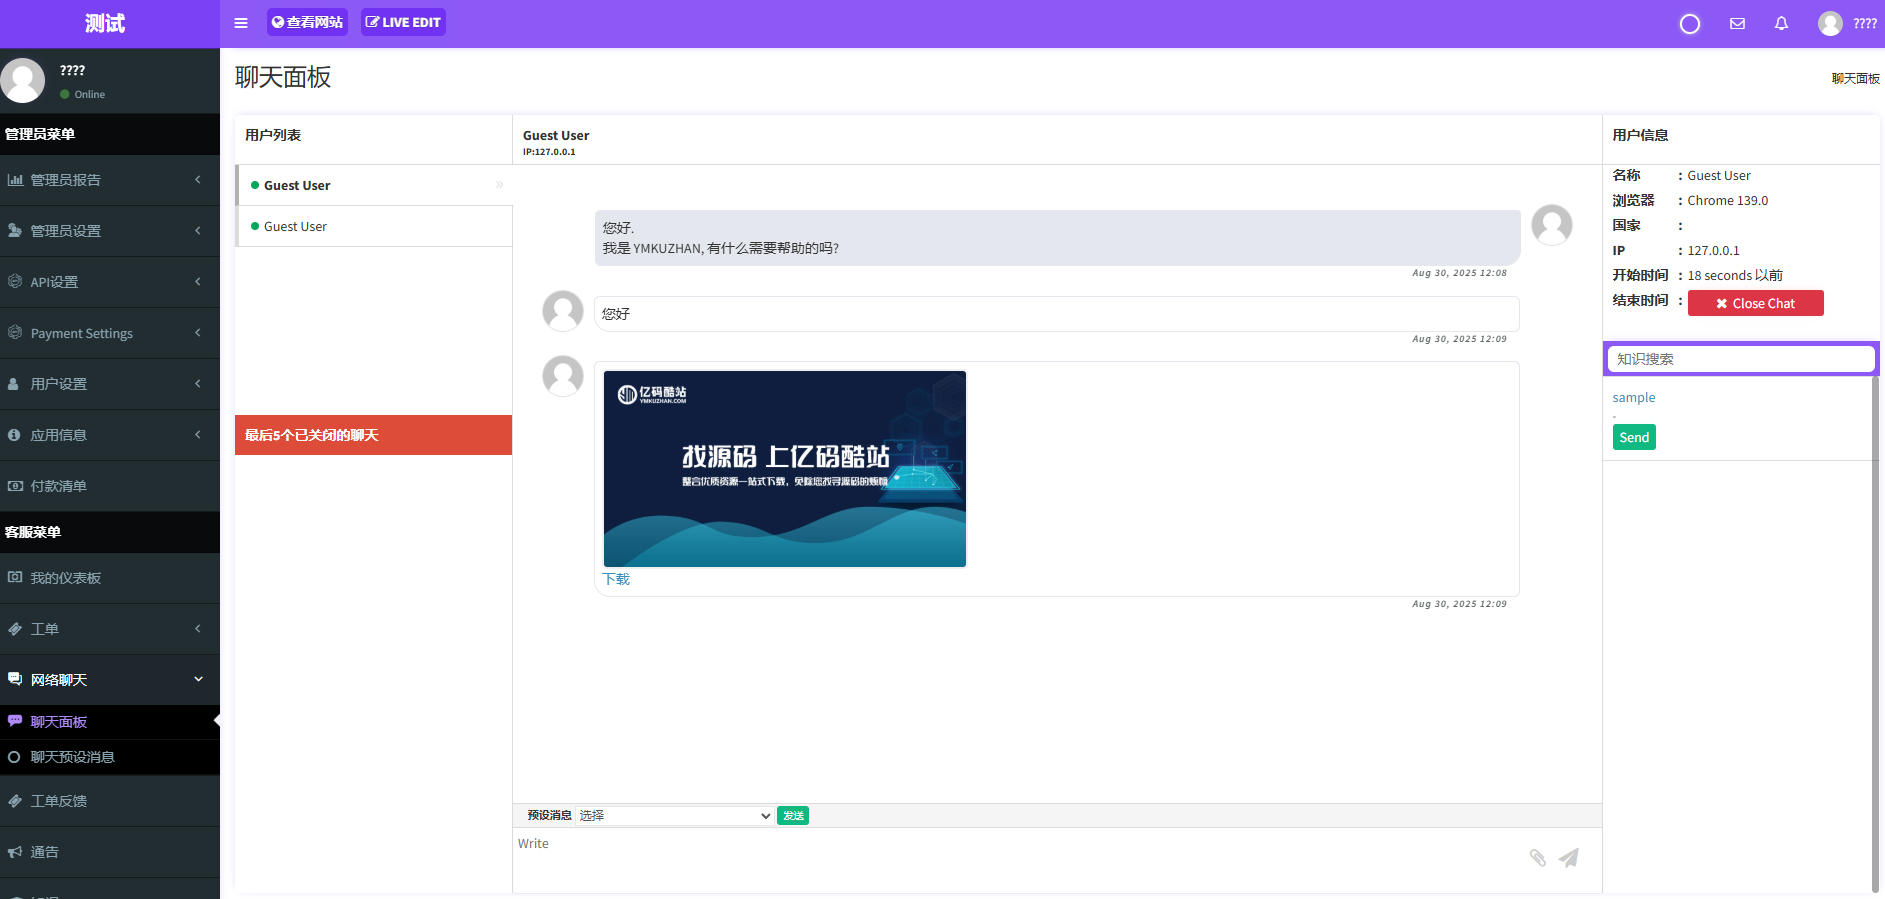The image size is (1885, 899).
Task: Click the 下载 download link
Action: [616, 579]
